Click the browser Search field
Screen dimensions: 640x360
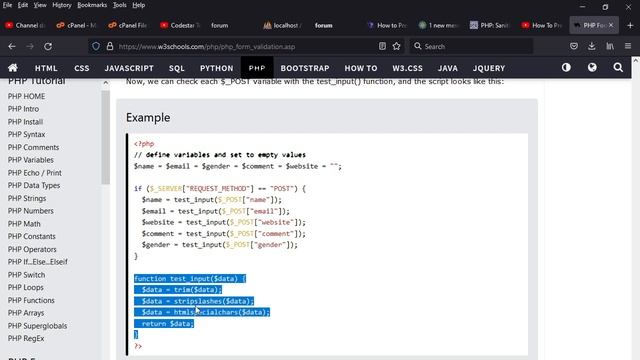coord(471,47)
